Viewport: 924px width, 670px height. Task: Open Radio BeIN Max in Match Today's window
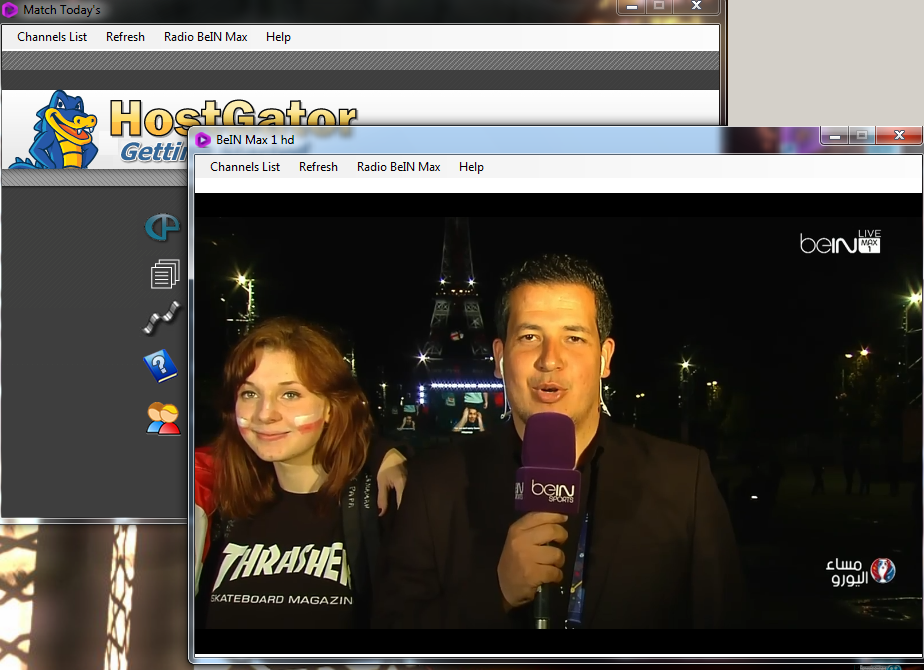[x=206, y=37]
